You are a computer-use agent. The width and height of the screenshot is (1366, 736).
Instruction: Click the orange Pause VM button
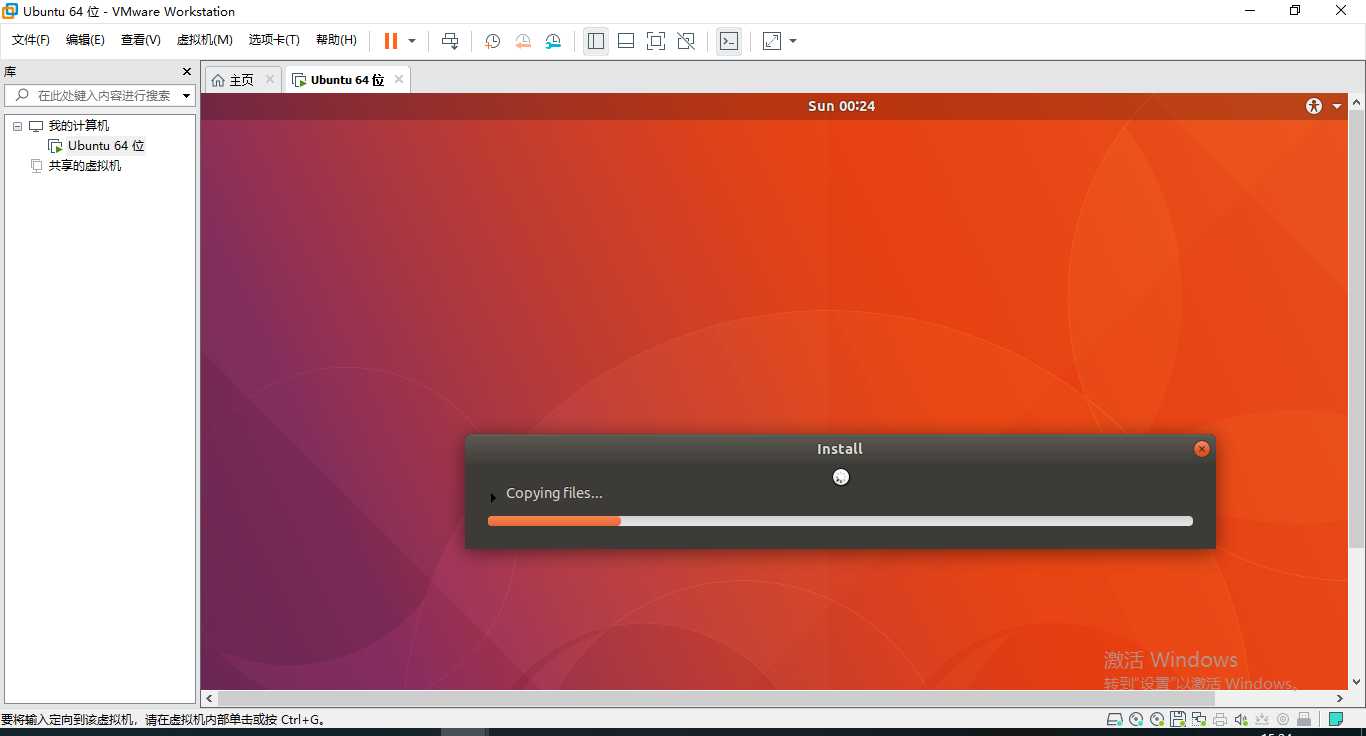pyautogui.click(x=391, y=41)
